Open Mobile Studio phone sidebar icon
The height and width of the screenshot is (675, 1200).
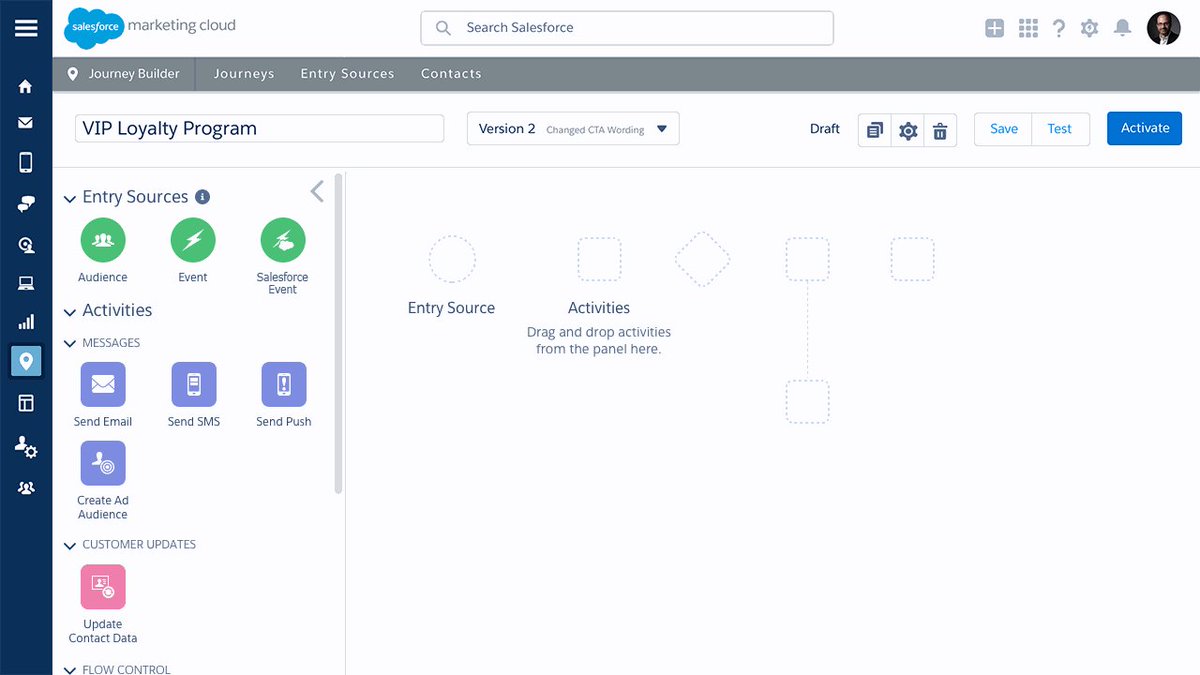click(x=26, y=162)
